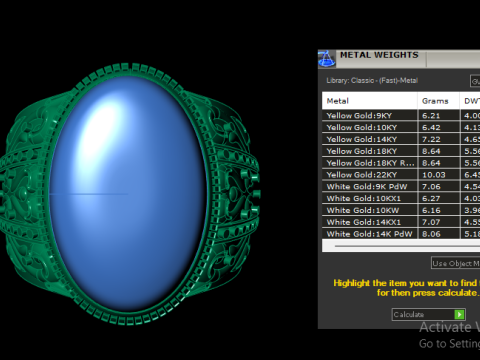Select the Yellow Gold:18KY R... row
Screen dimensions: 480x360
(x=401, y=163)
